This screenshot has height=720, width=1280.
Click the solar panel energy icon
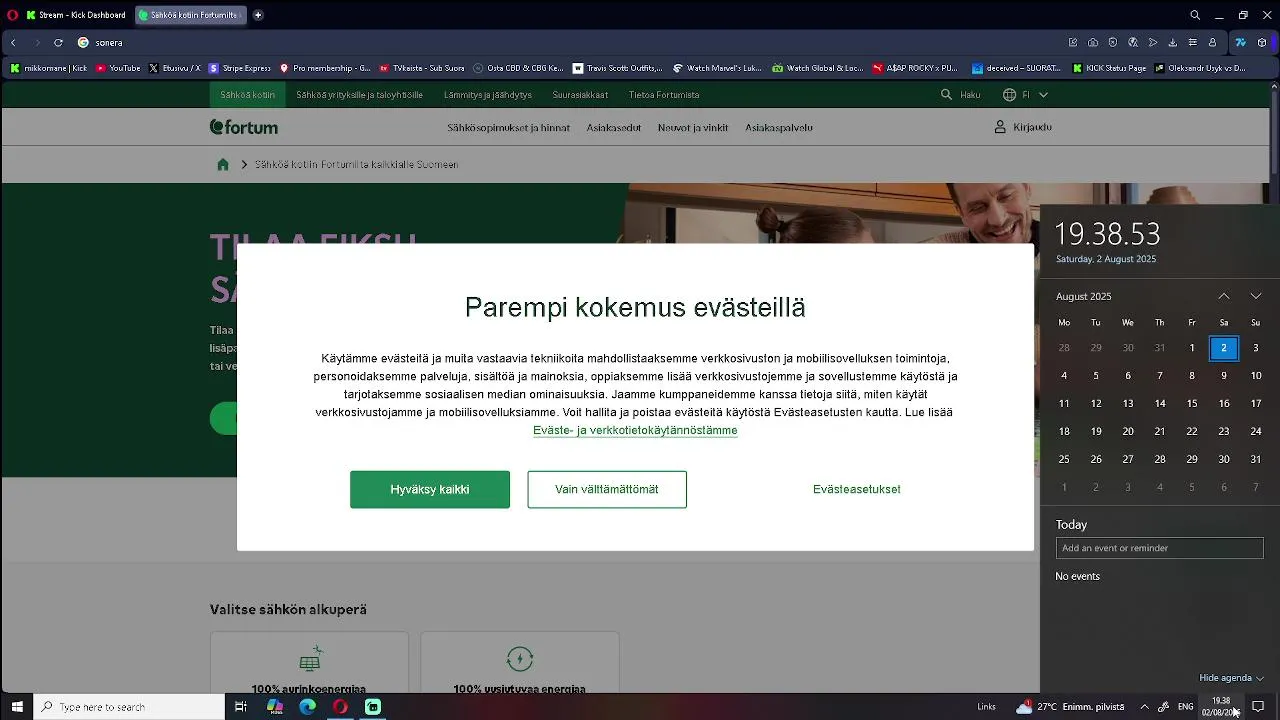310,659
